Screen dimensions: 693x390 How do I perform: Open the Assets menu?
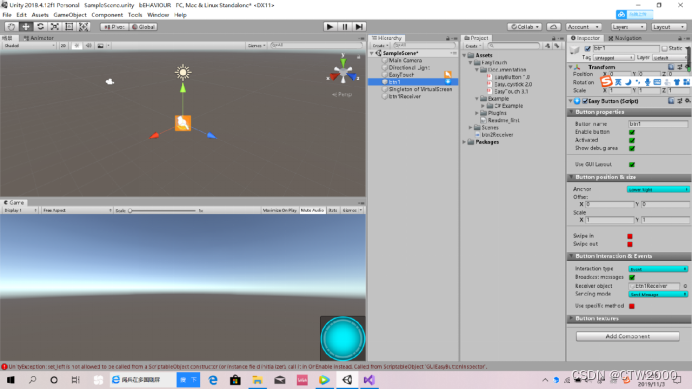click(x=40, y=15)
